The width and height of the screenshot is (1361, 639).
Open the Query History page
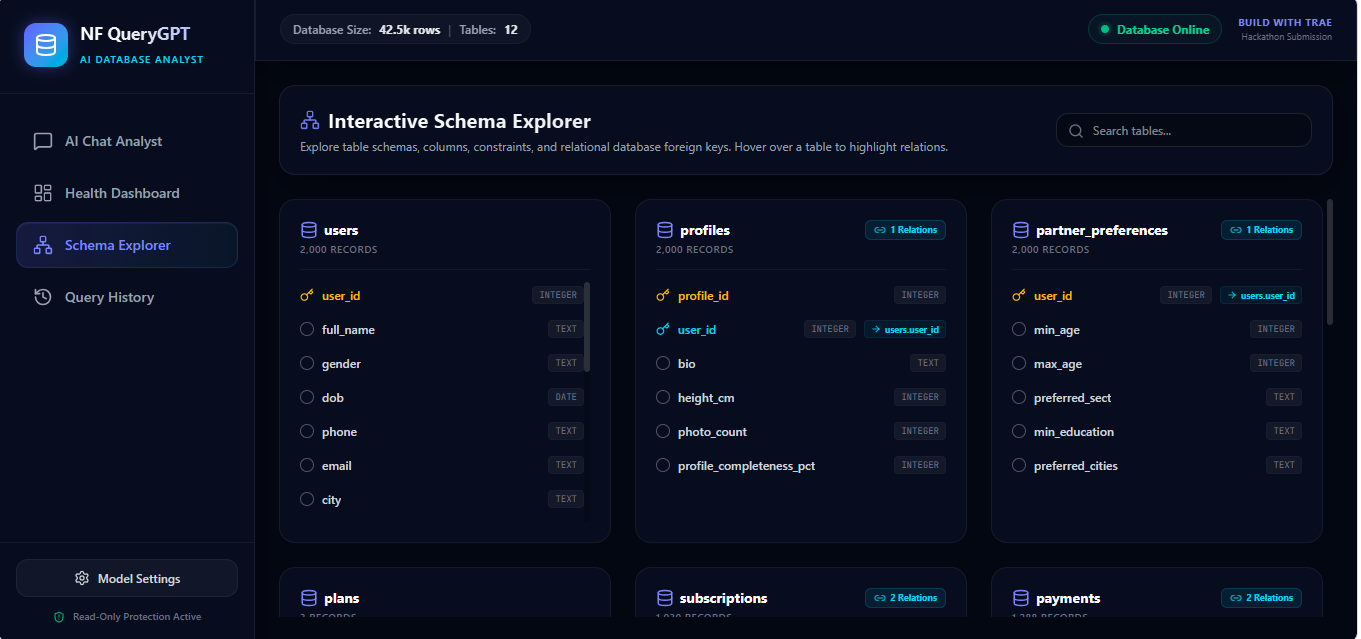coord(127,297)
